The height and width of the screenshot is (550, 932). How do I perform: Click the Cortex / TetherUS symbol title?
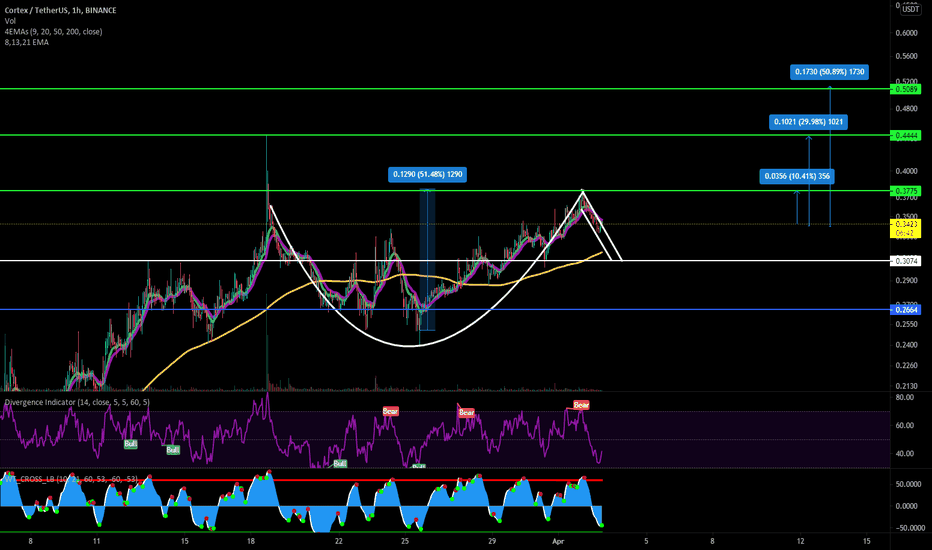61,10
